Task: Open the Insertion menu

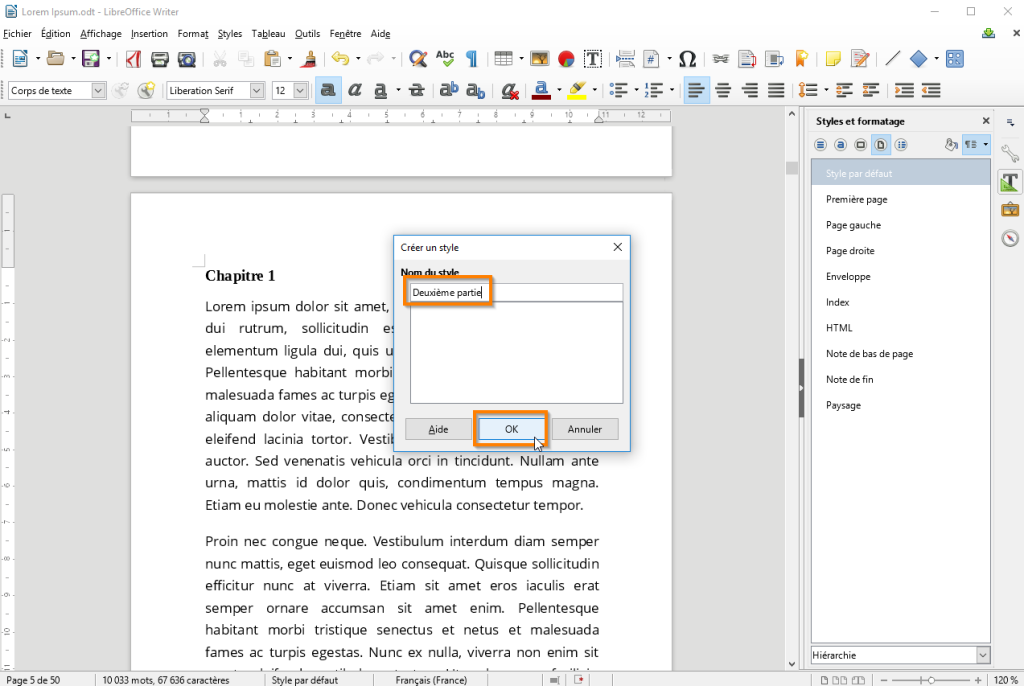Action: (149, 33)
